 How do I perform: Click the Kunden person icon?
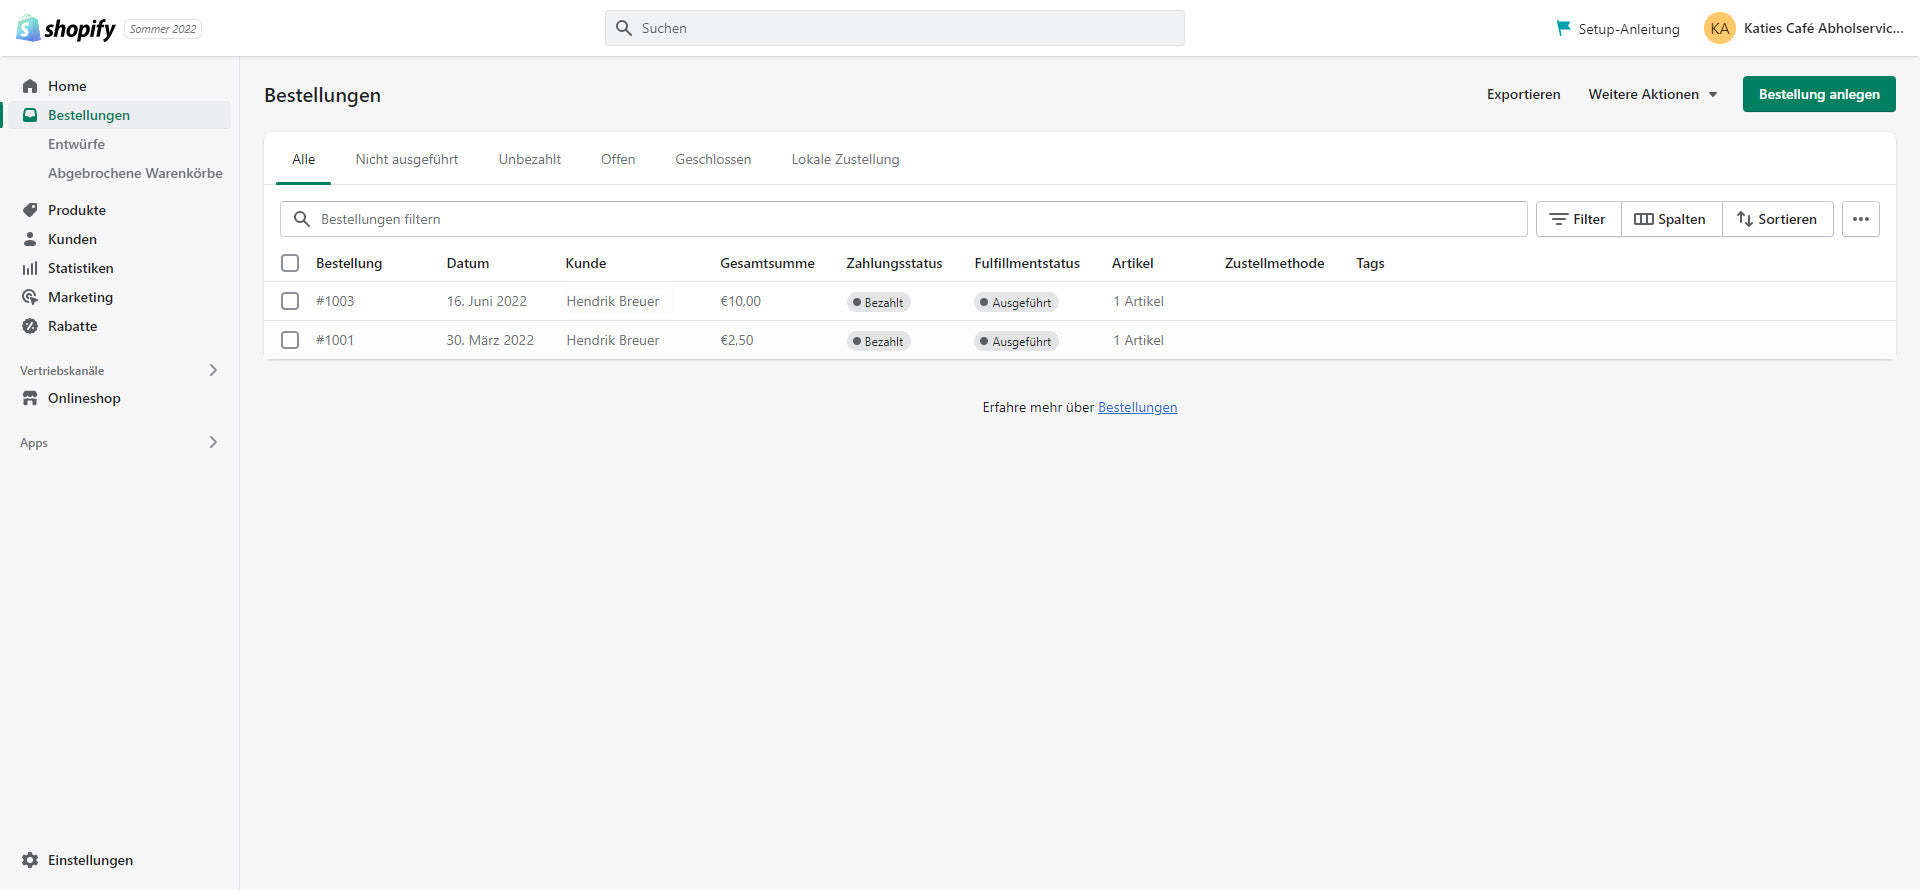[30, 239]
